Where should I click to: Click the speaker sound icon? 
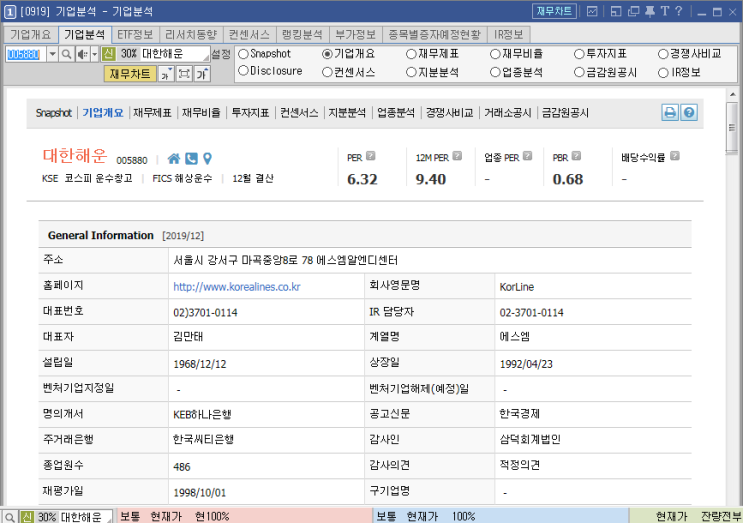82,54
